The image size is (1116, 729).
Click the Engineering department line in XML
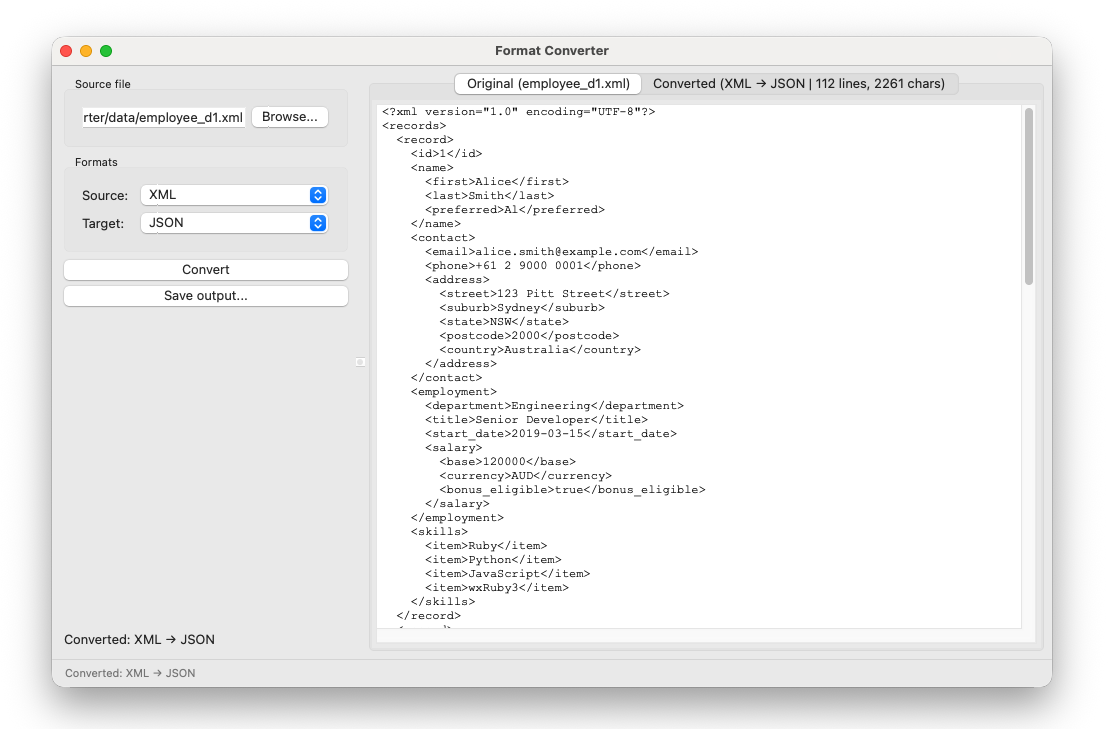click(x=554, y=406)
